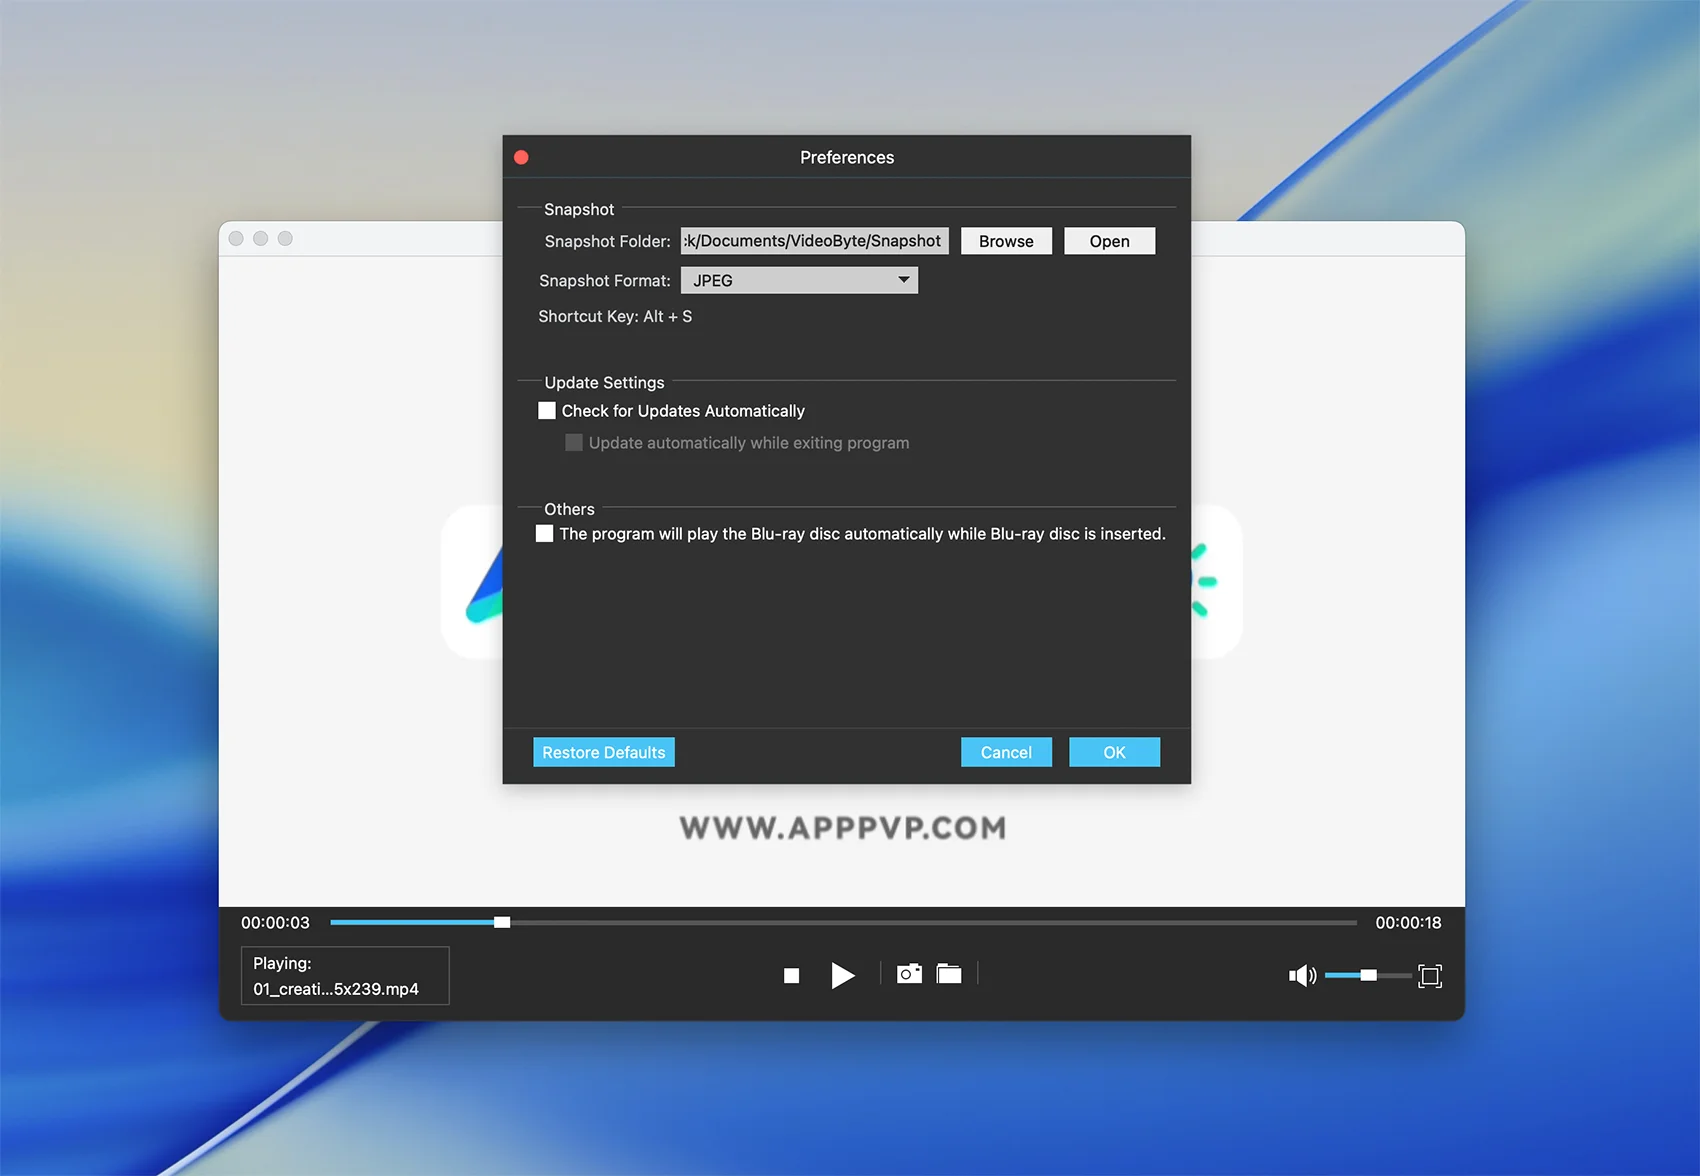Screen dimensions: 1700x1176
Task: Click the volume slider handle
Action: (x=1368, y=975)
